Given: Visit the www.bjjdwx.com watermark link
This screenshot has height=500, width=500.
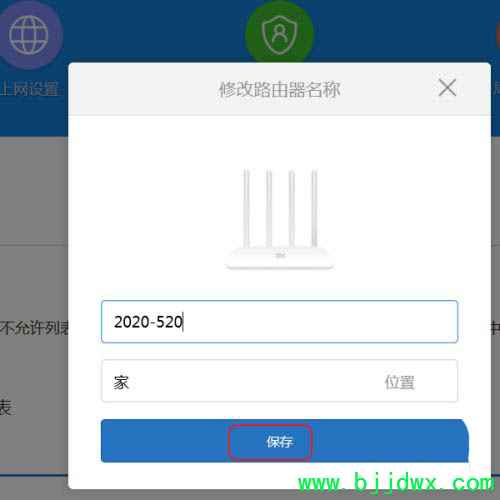Looking at the screenshot, I should (x=396, y=483).
